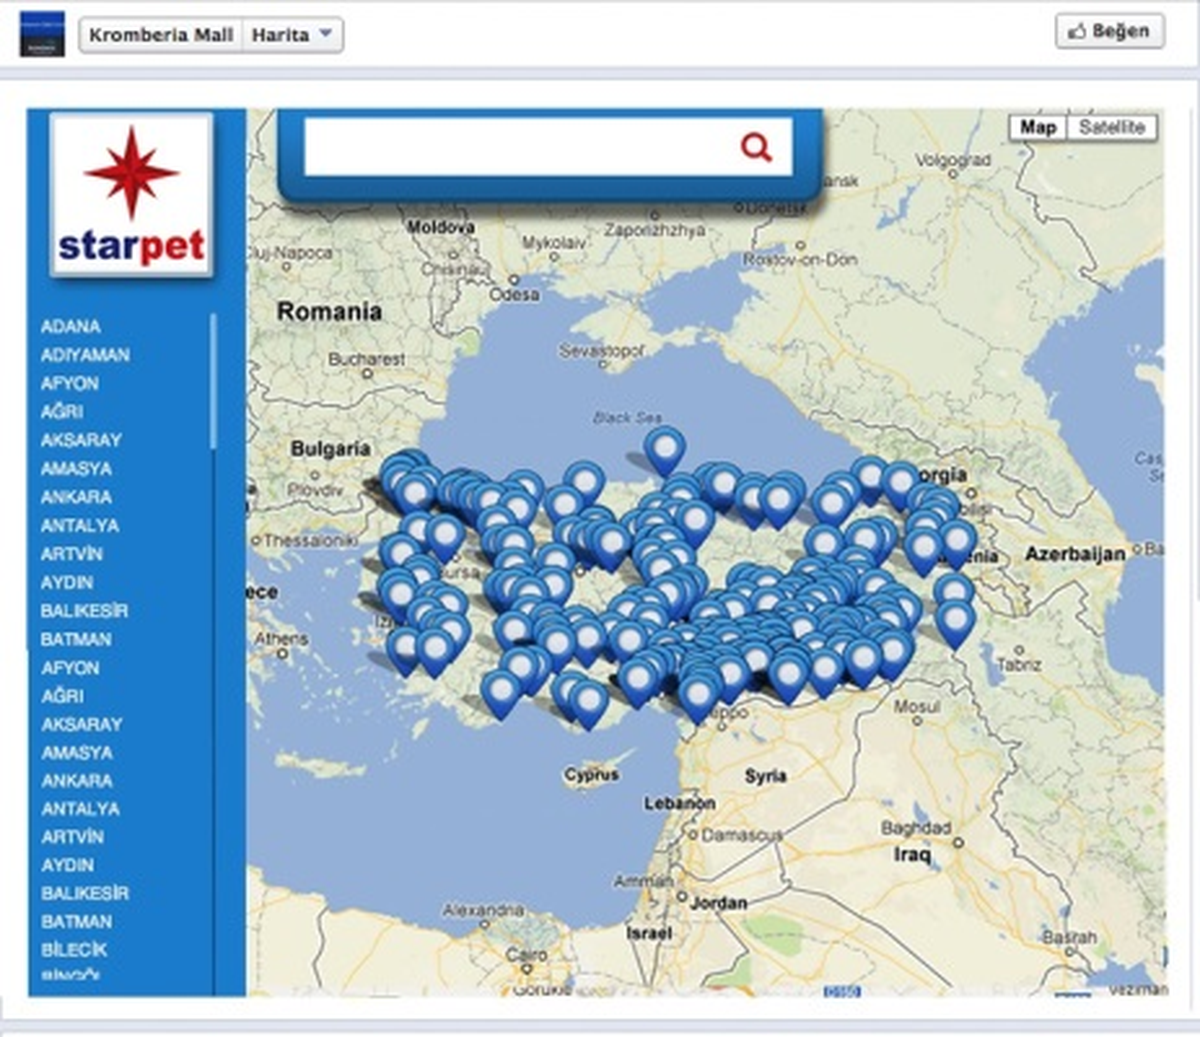The width and height of the screenshot is (1200, 1037).
Task: Select the BATMAN entry directly above BİLECİK
Action: (x=76, y=921)
